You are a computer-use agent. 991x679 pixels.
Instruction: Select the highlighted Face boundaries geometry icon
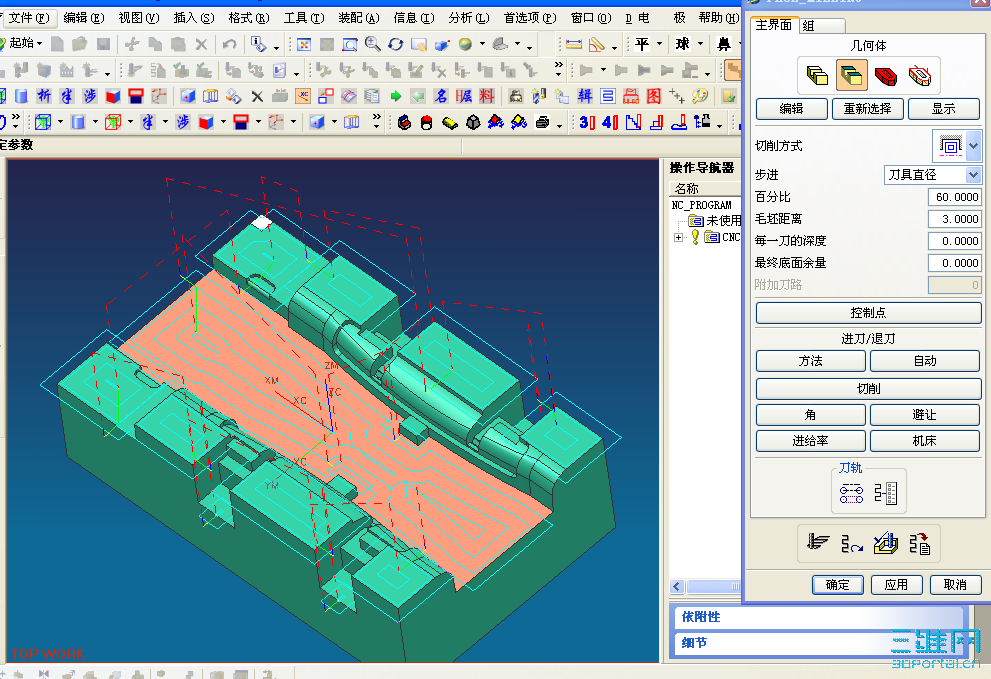[x=851, y=75]
